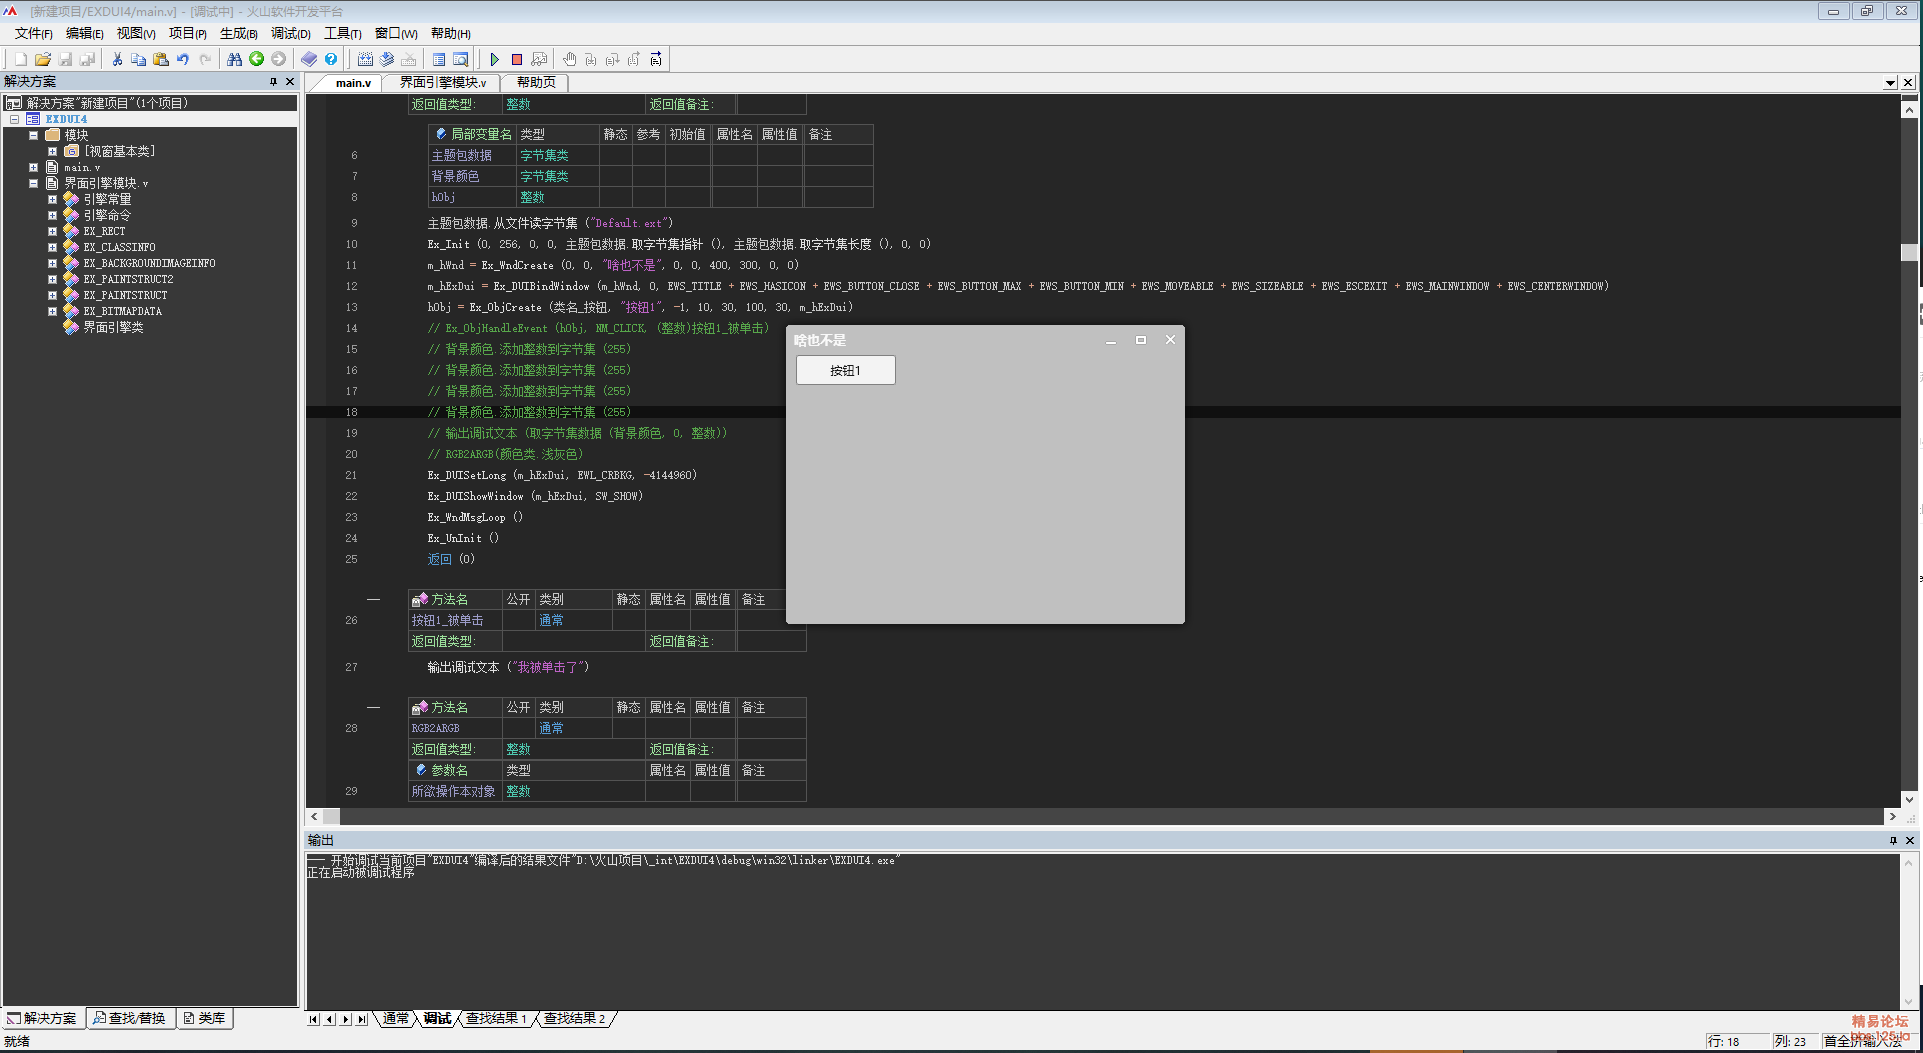Click the Ex_WndMsgLoop code line

coord(475,517)
